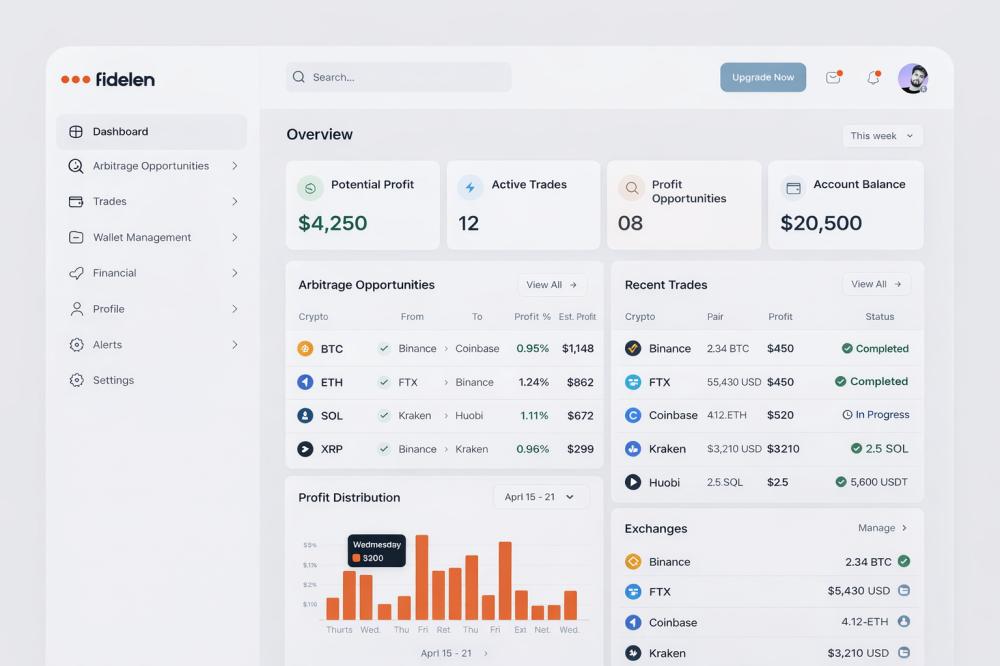This screenshot has height=666, width=1000.
Task: Click the Upgrade Now button
Action: (x=763, y=78)
